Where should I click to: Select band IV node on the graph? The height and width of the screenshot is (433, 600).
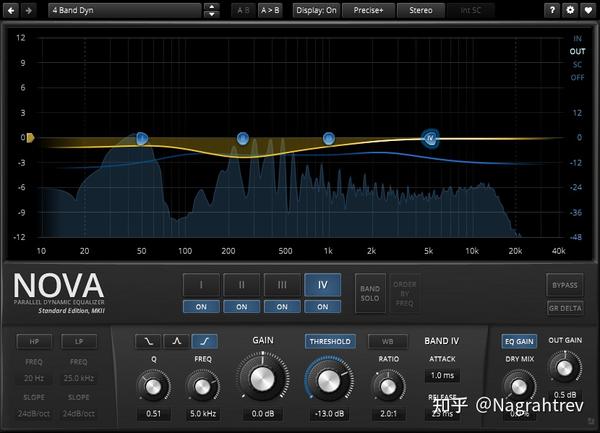[430, 138]
